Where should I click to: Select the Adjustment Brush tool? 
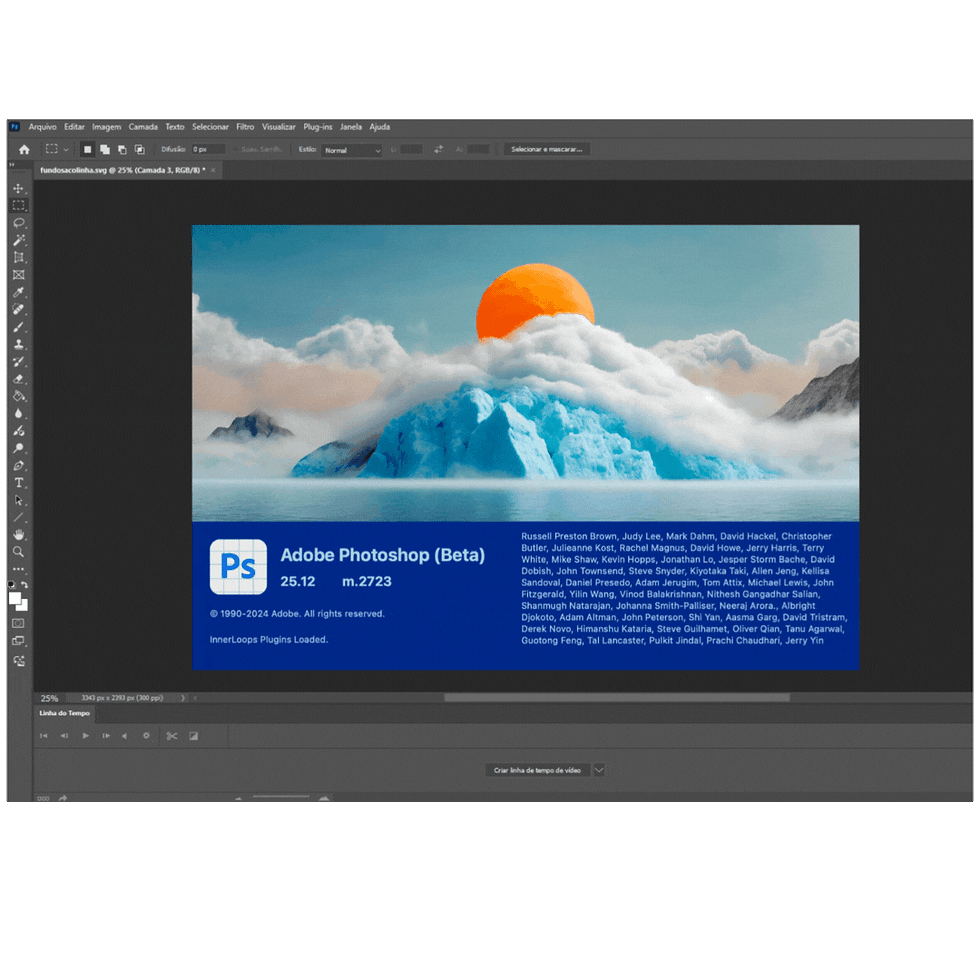[x=18, y=431]
